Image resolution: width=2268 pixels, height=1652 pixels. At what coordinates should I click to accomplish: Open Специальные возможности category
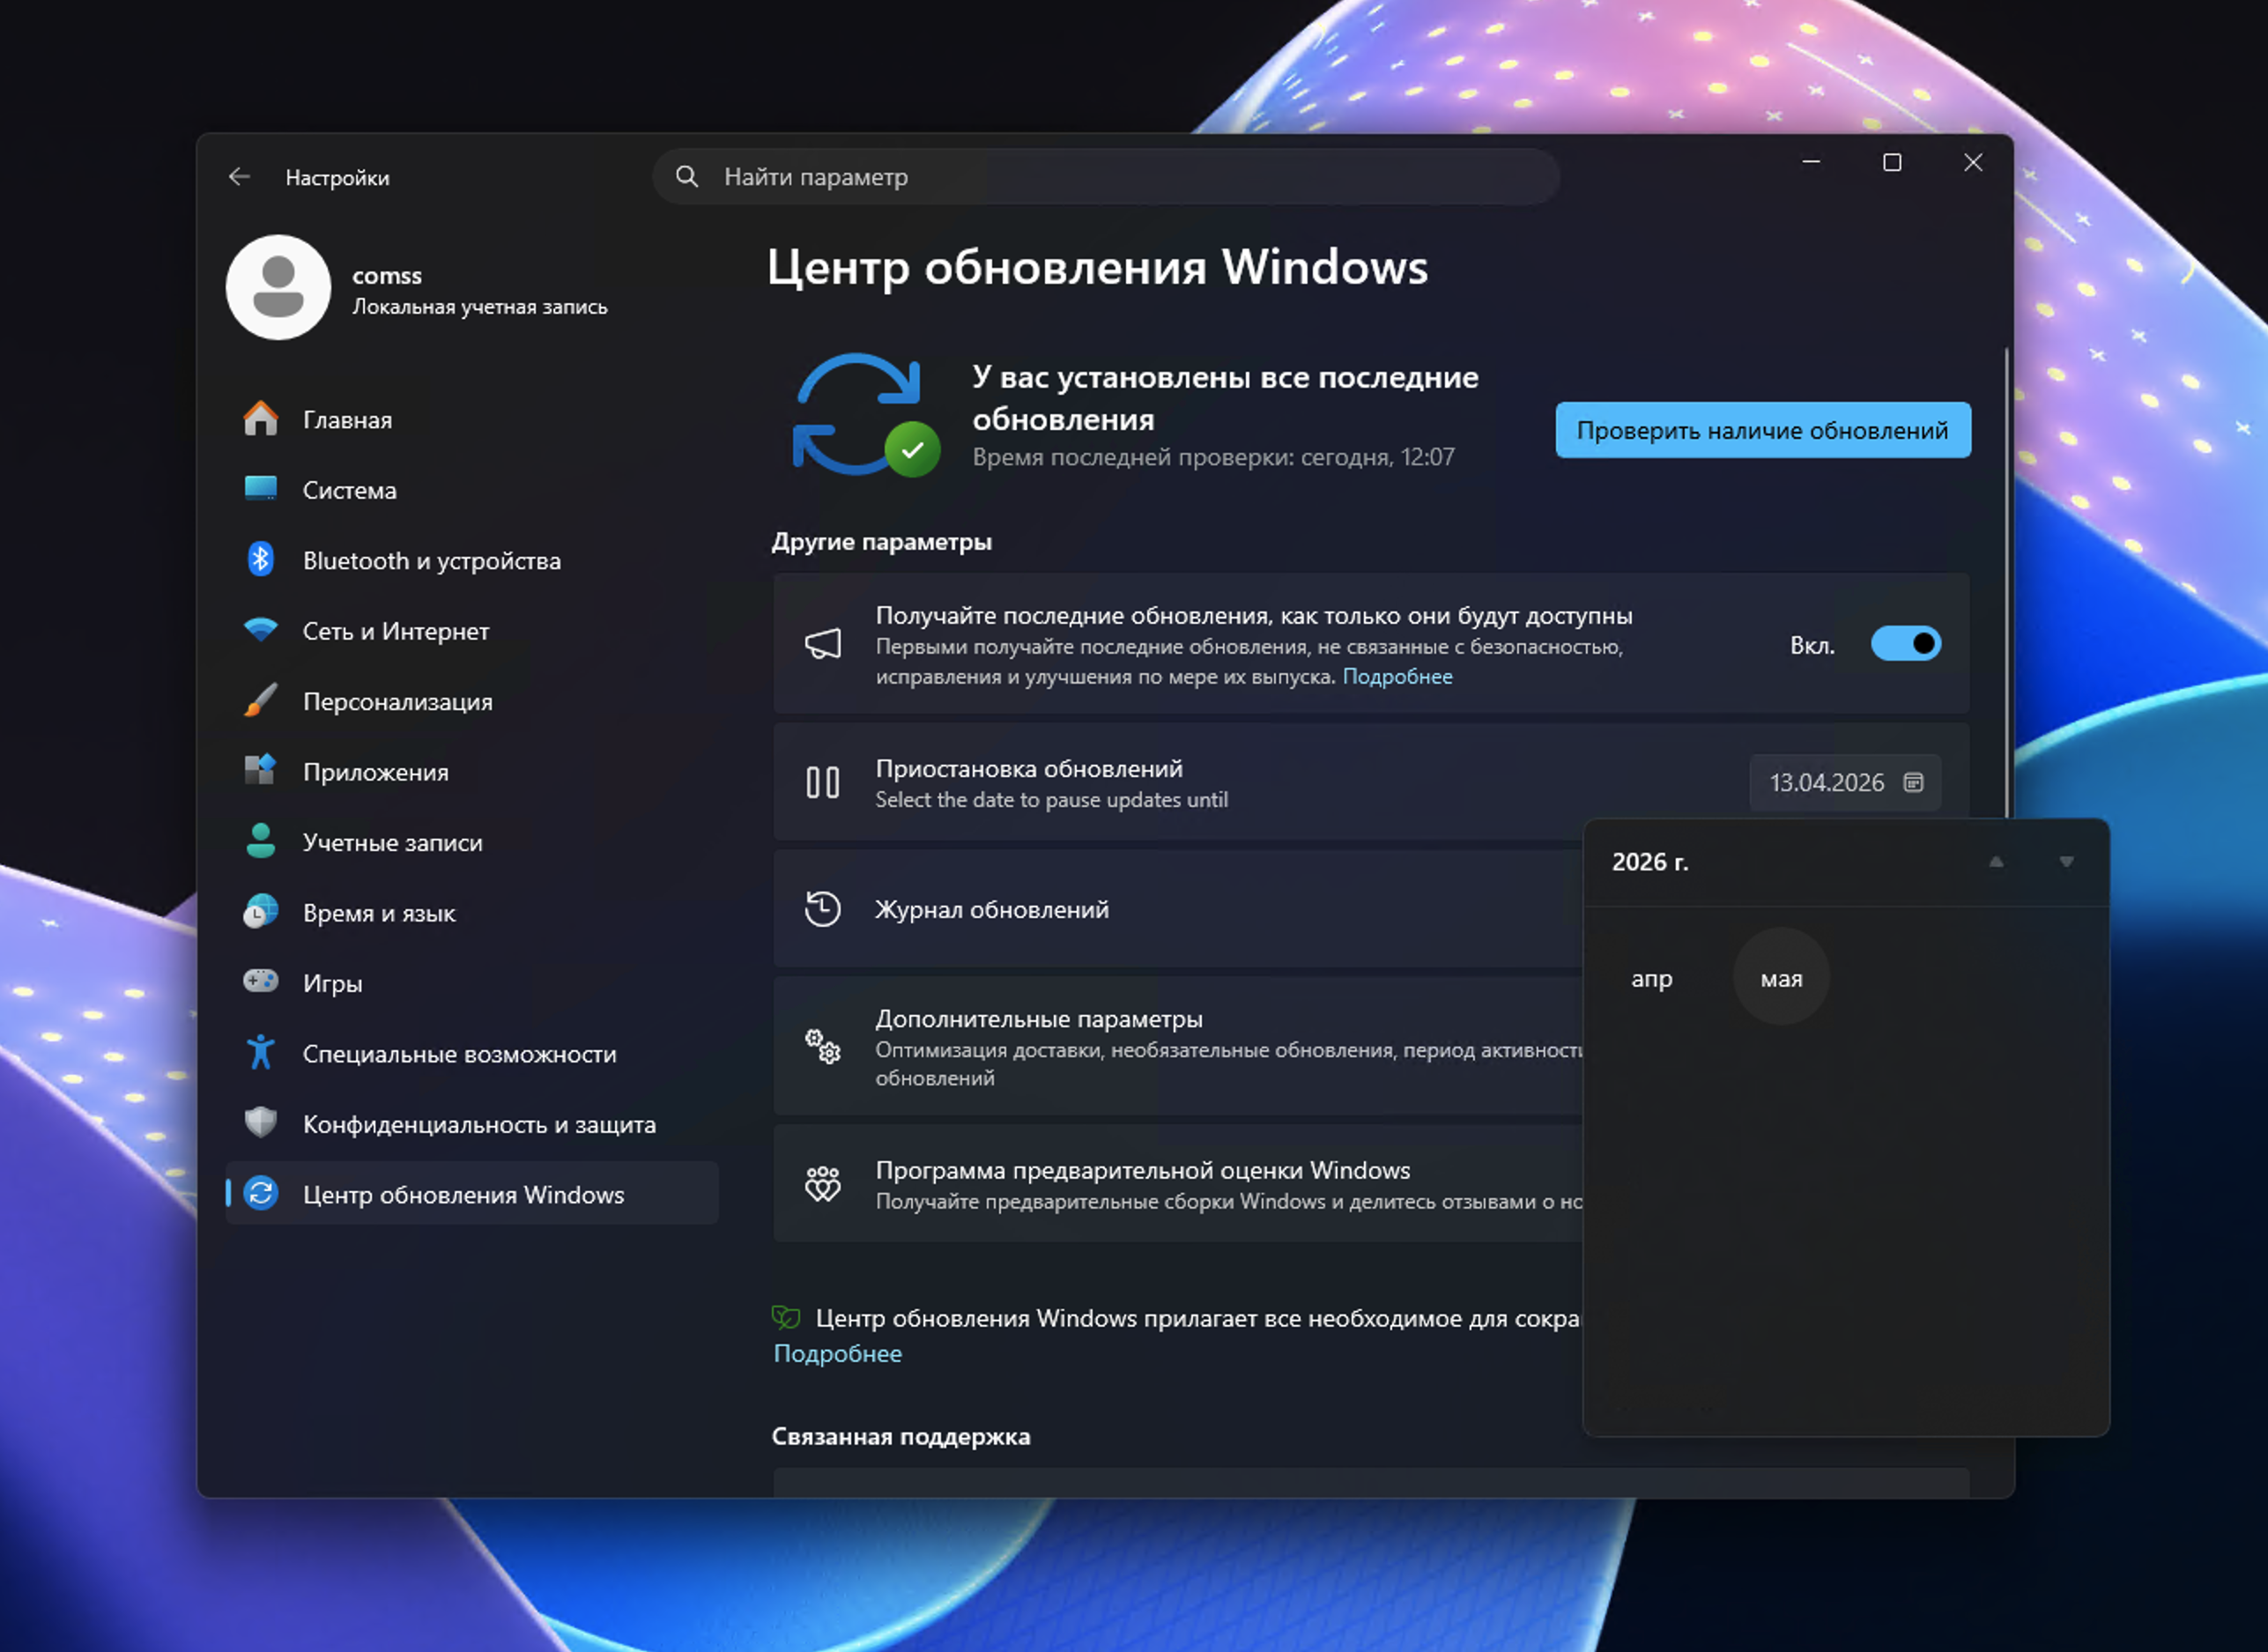point(459,1054)
